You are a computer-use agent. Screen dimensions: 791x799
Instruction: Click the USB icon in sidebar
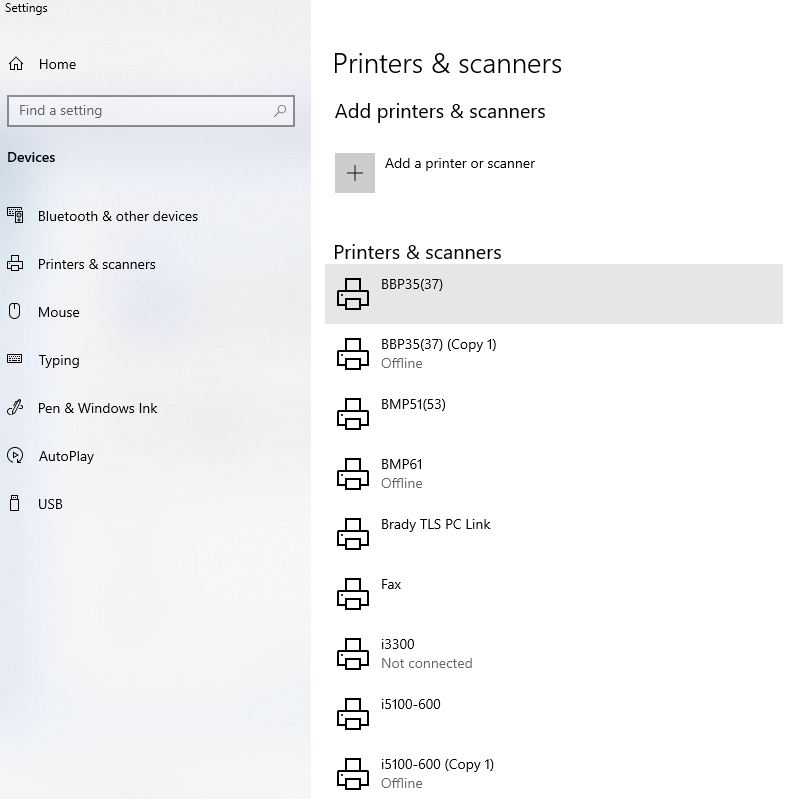click(x=15, y=503)
